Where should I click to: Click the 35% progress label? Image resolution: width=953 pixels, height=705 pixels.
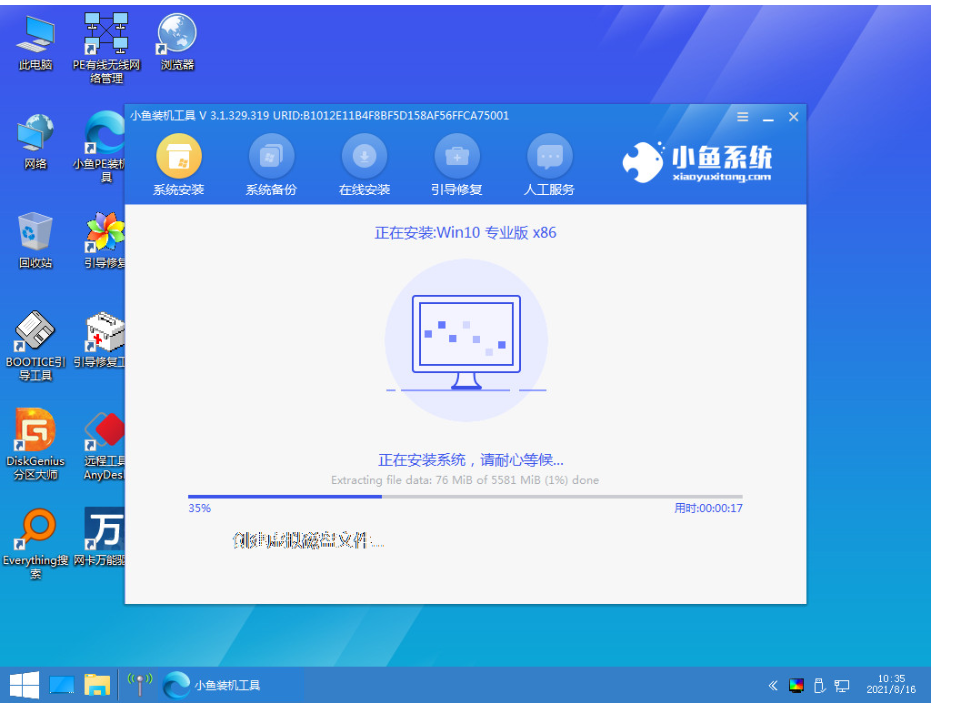pyautogui.click(x=199, y=508)
